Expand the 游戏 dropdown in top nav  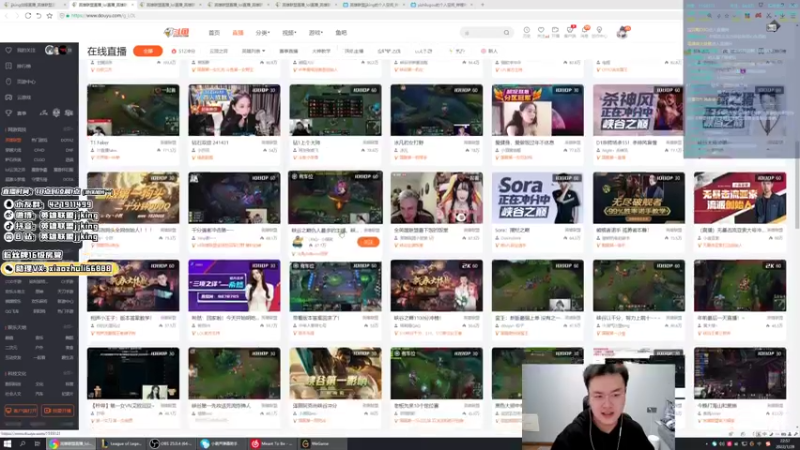point(315,33)
